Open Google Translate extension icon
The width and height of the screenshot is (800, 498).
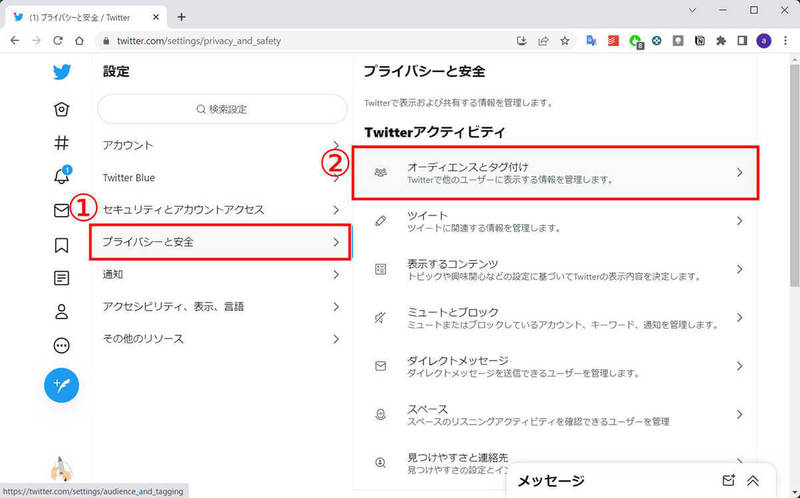click(591, 41)
